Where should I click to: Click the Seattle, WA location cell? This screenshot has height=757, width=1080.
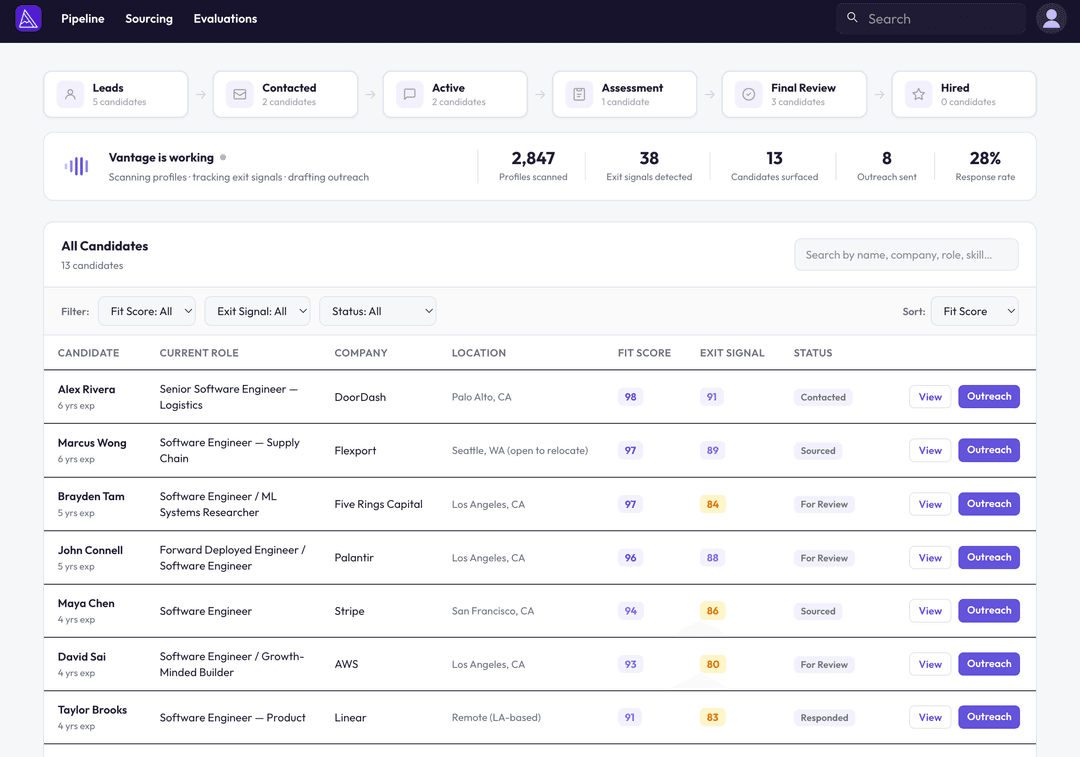[520, 450]
